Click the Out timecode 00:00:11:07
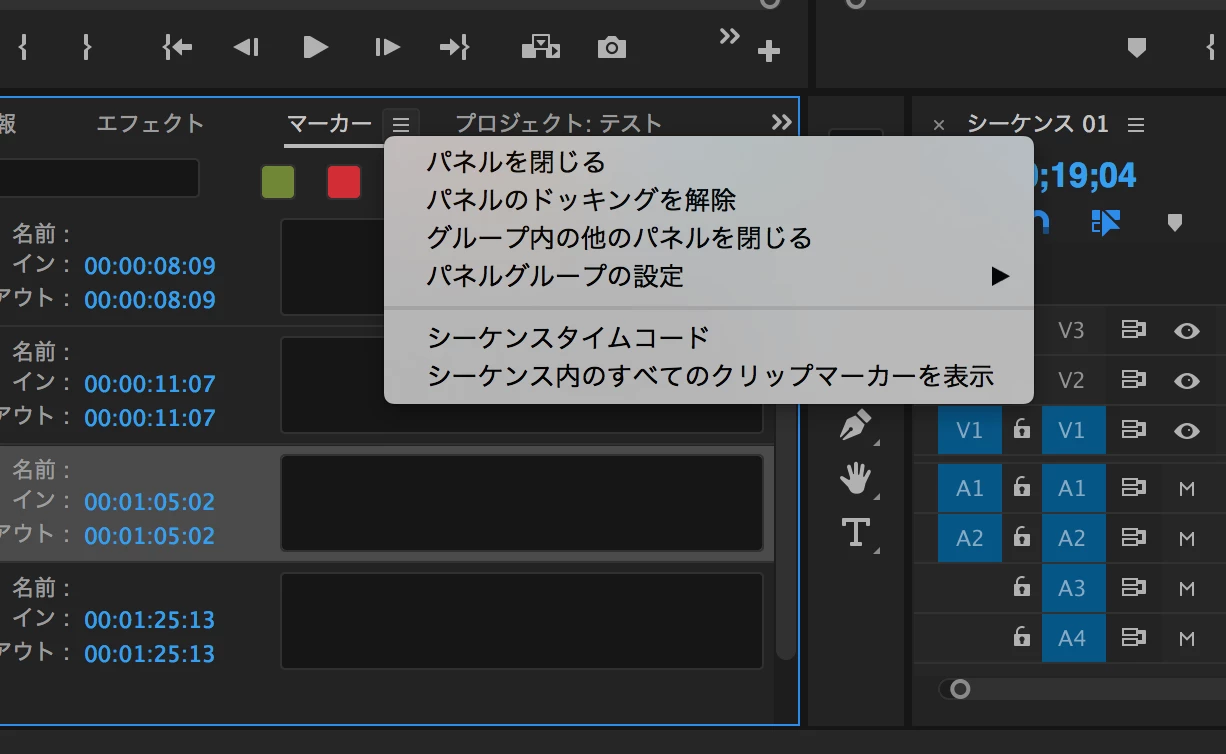This screenshot has height=754, width=1226. click(150, 418)
